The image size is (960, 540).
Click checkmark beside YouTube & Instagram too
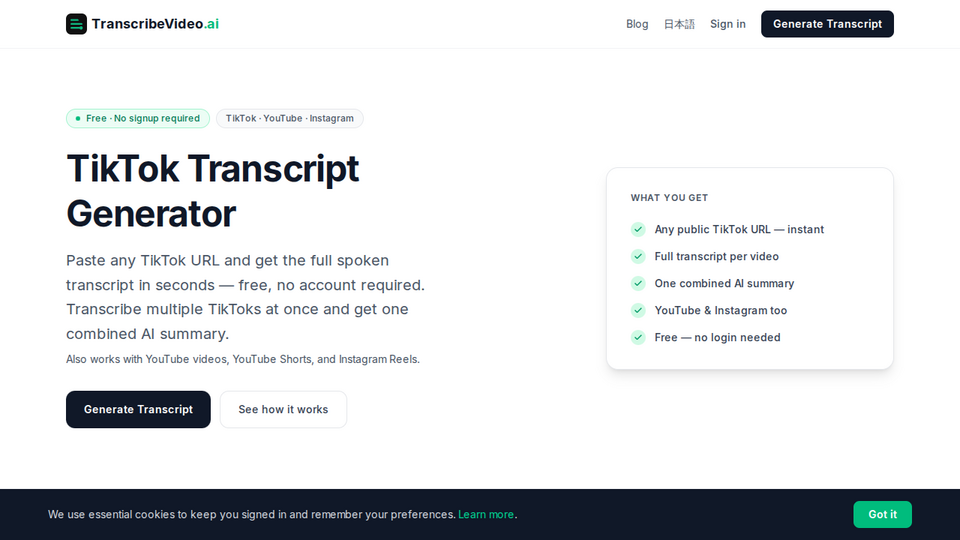[x=638, y=310]
